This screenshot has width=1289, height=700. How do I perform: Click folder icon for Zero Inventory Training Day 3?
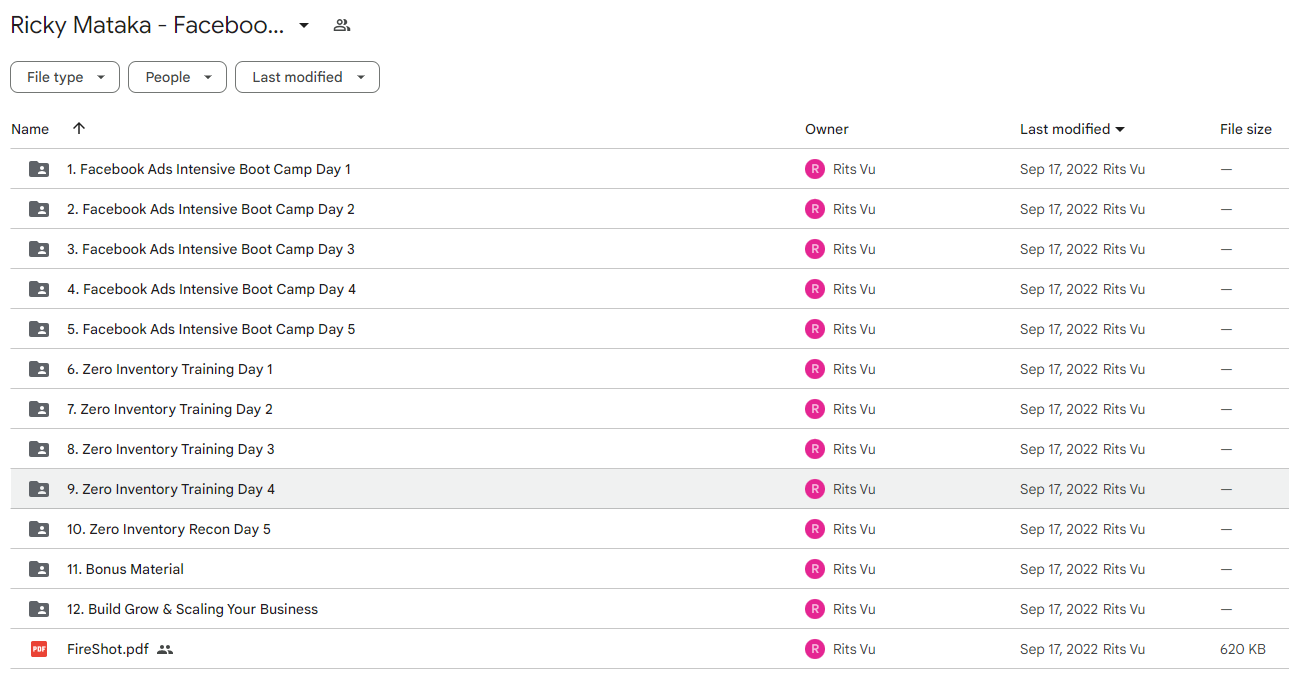coord(39,449)
